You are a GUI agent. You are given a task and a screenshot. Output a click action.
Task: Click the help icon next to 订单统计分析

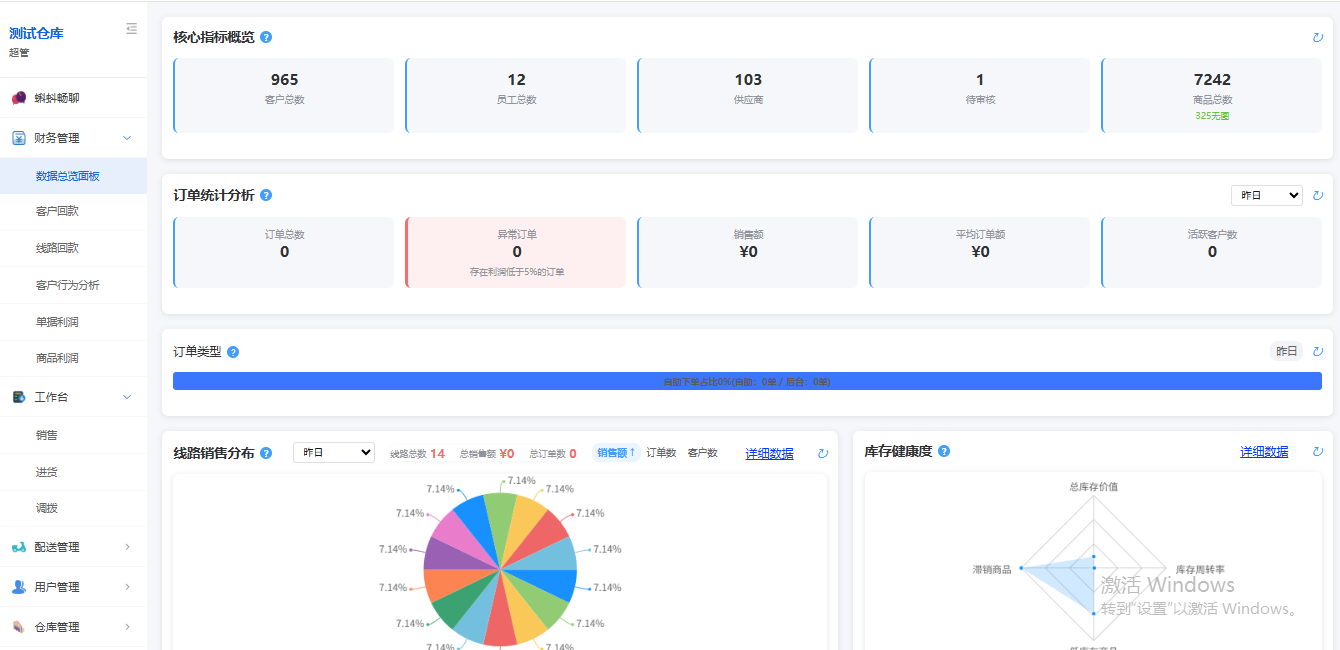tap(266, 195)
